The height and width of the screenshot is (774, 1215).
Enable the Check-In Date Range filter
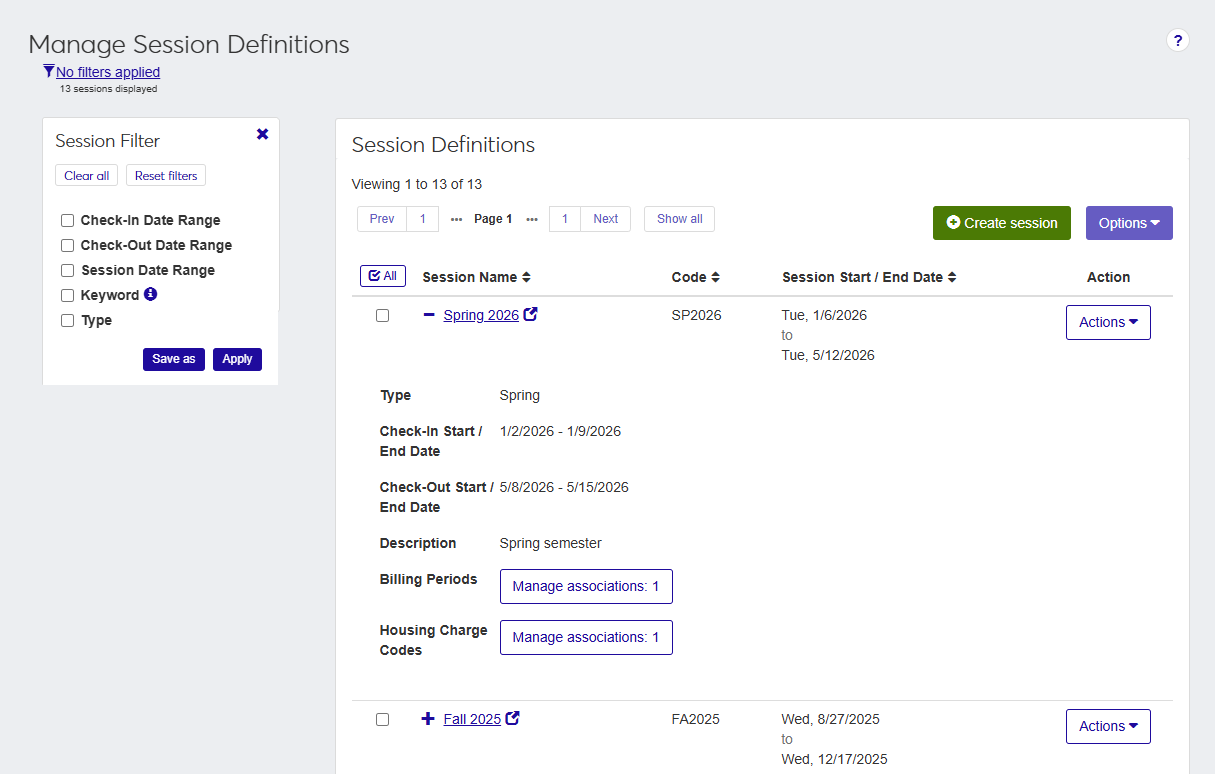67,220
